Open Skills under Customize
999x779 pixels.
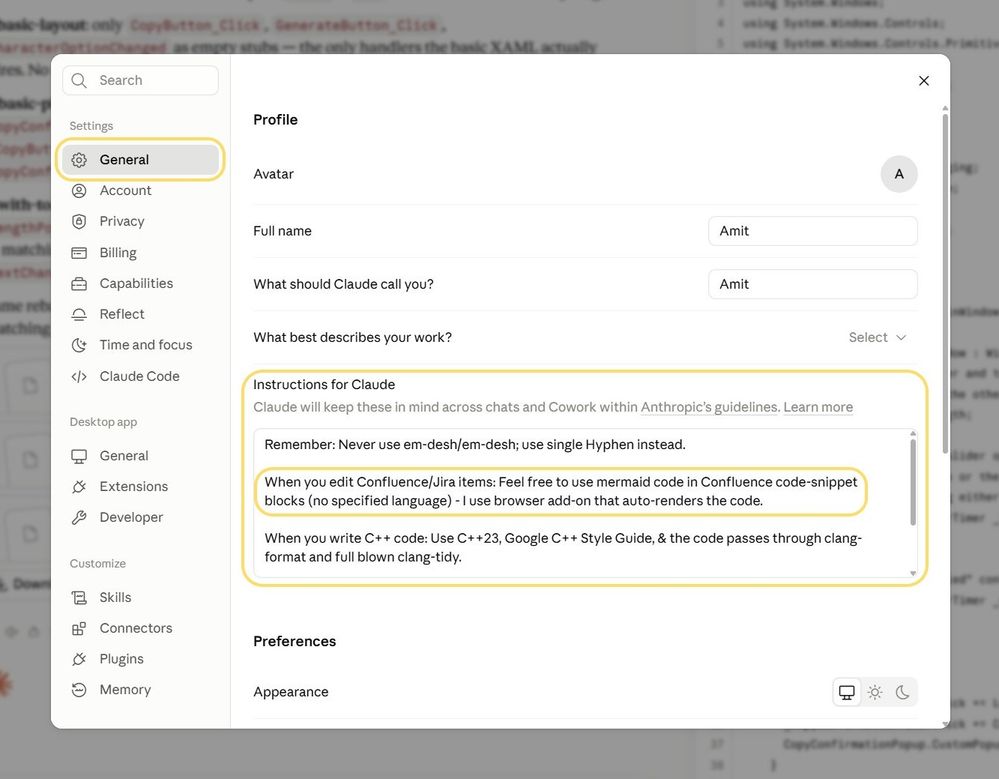[x=141, y=597]
